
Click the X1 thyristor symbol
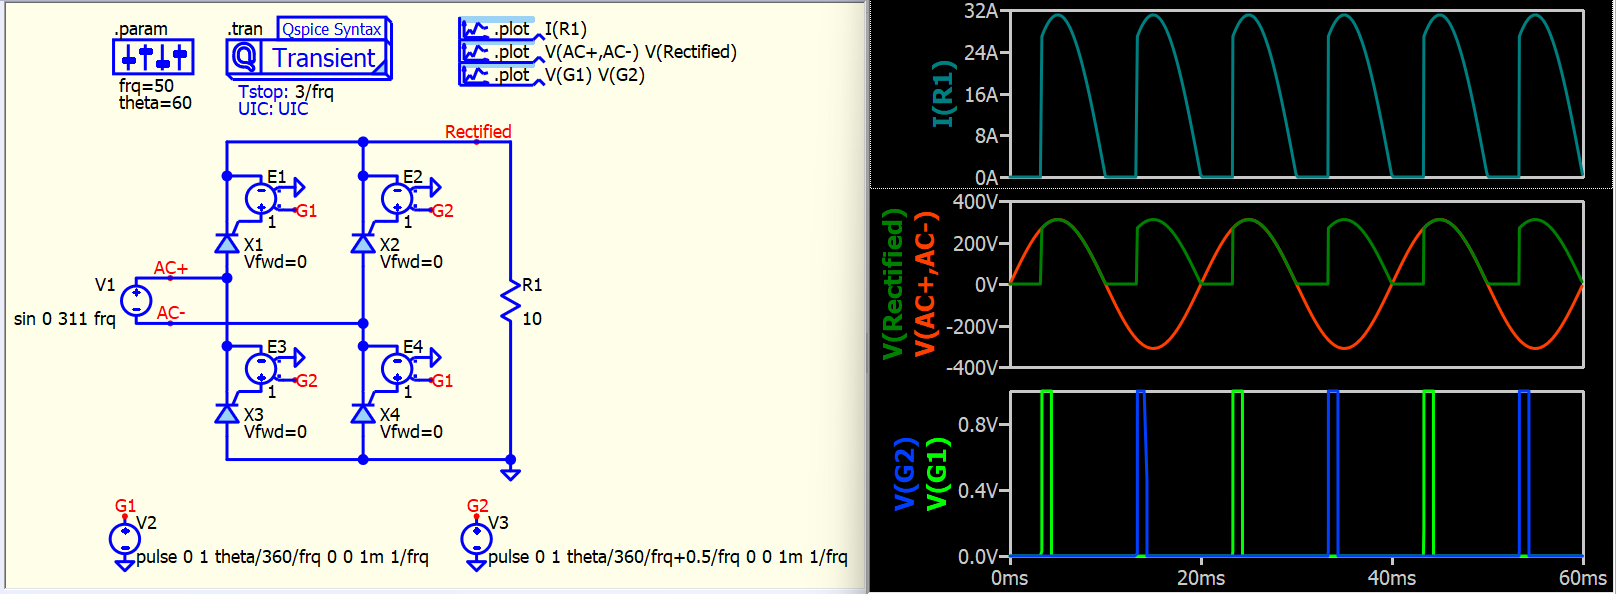click(x=227, y=244)
